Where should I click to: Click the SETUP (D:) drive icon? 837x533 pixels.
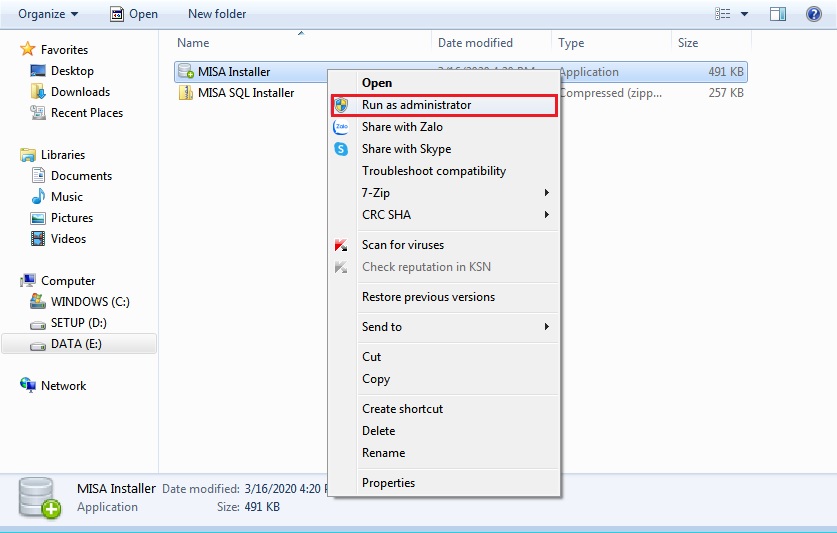[38, 324]
